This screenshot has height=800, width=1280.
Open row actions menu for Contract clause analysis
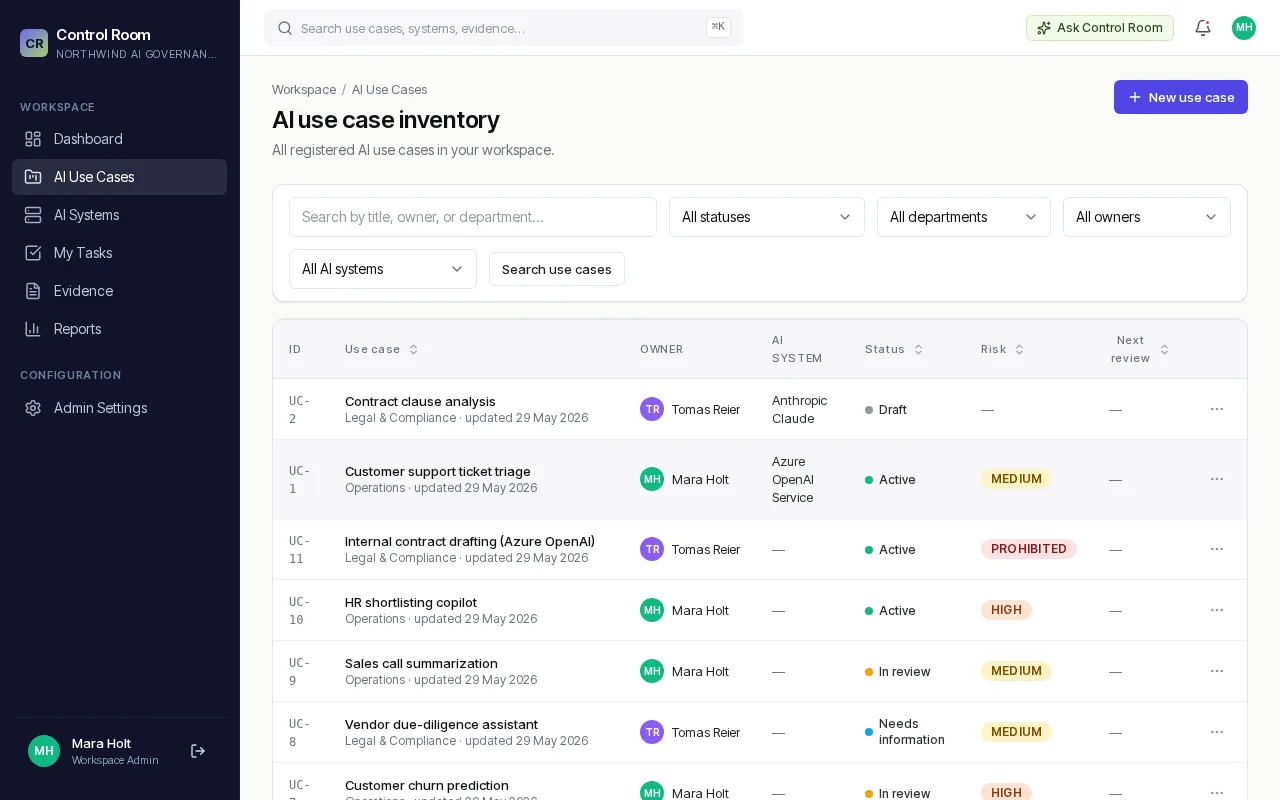[x=1217, y=409]
